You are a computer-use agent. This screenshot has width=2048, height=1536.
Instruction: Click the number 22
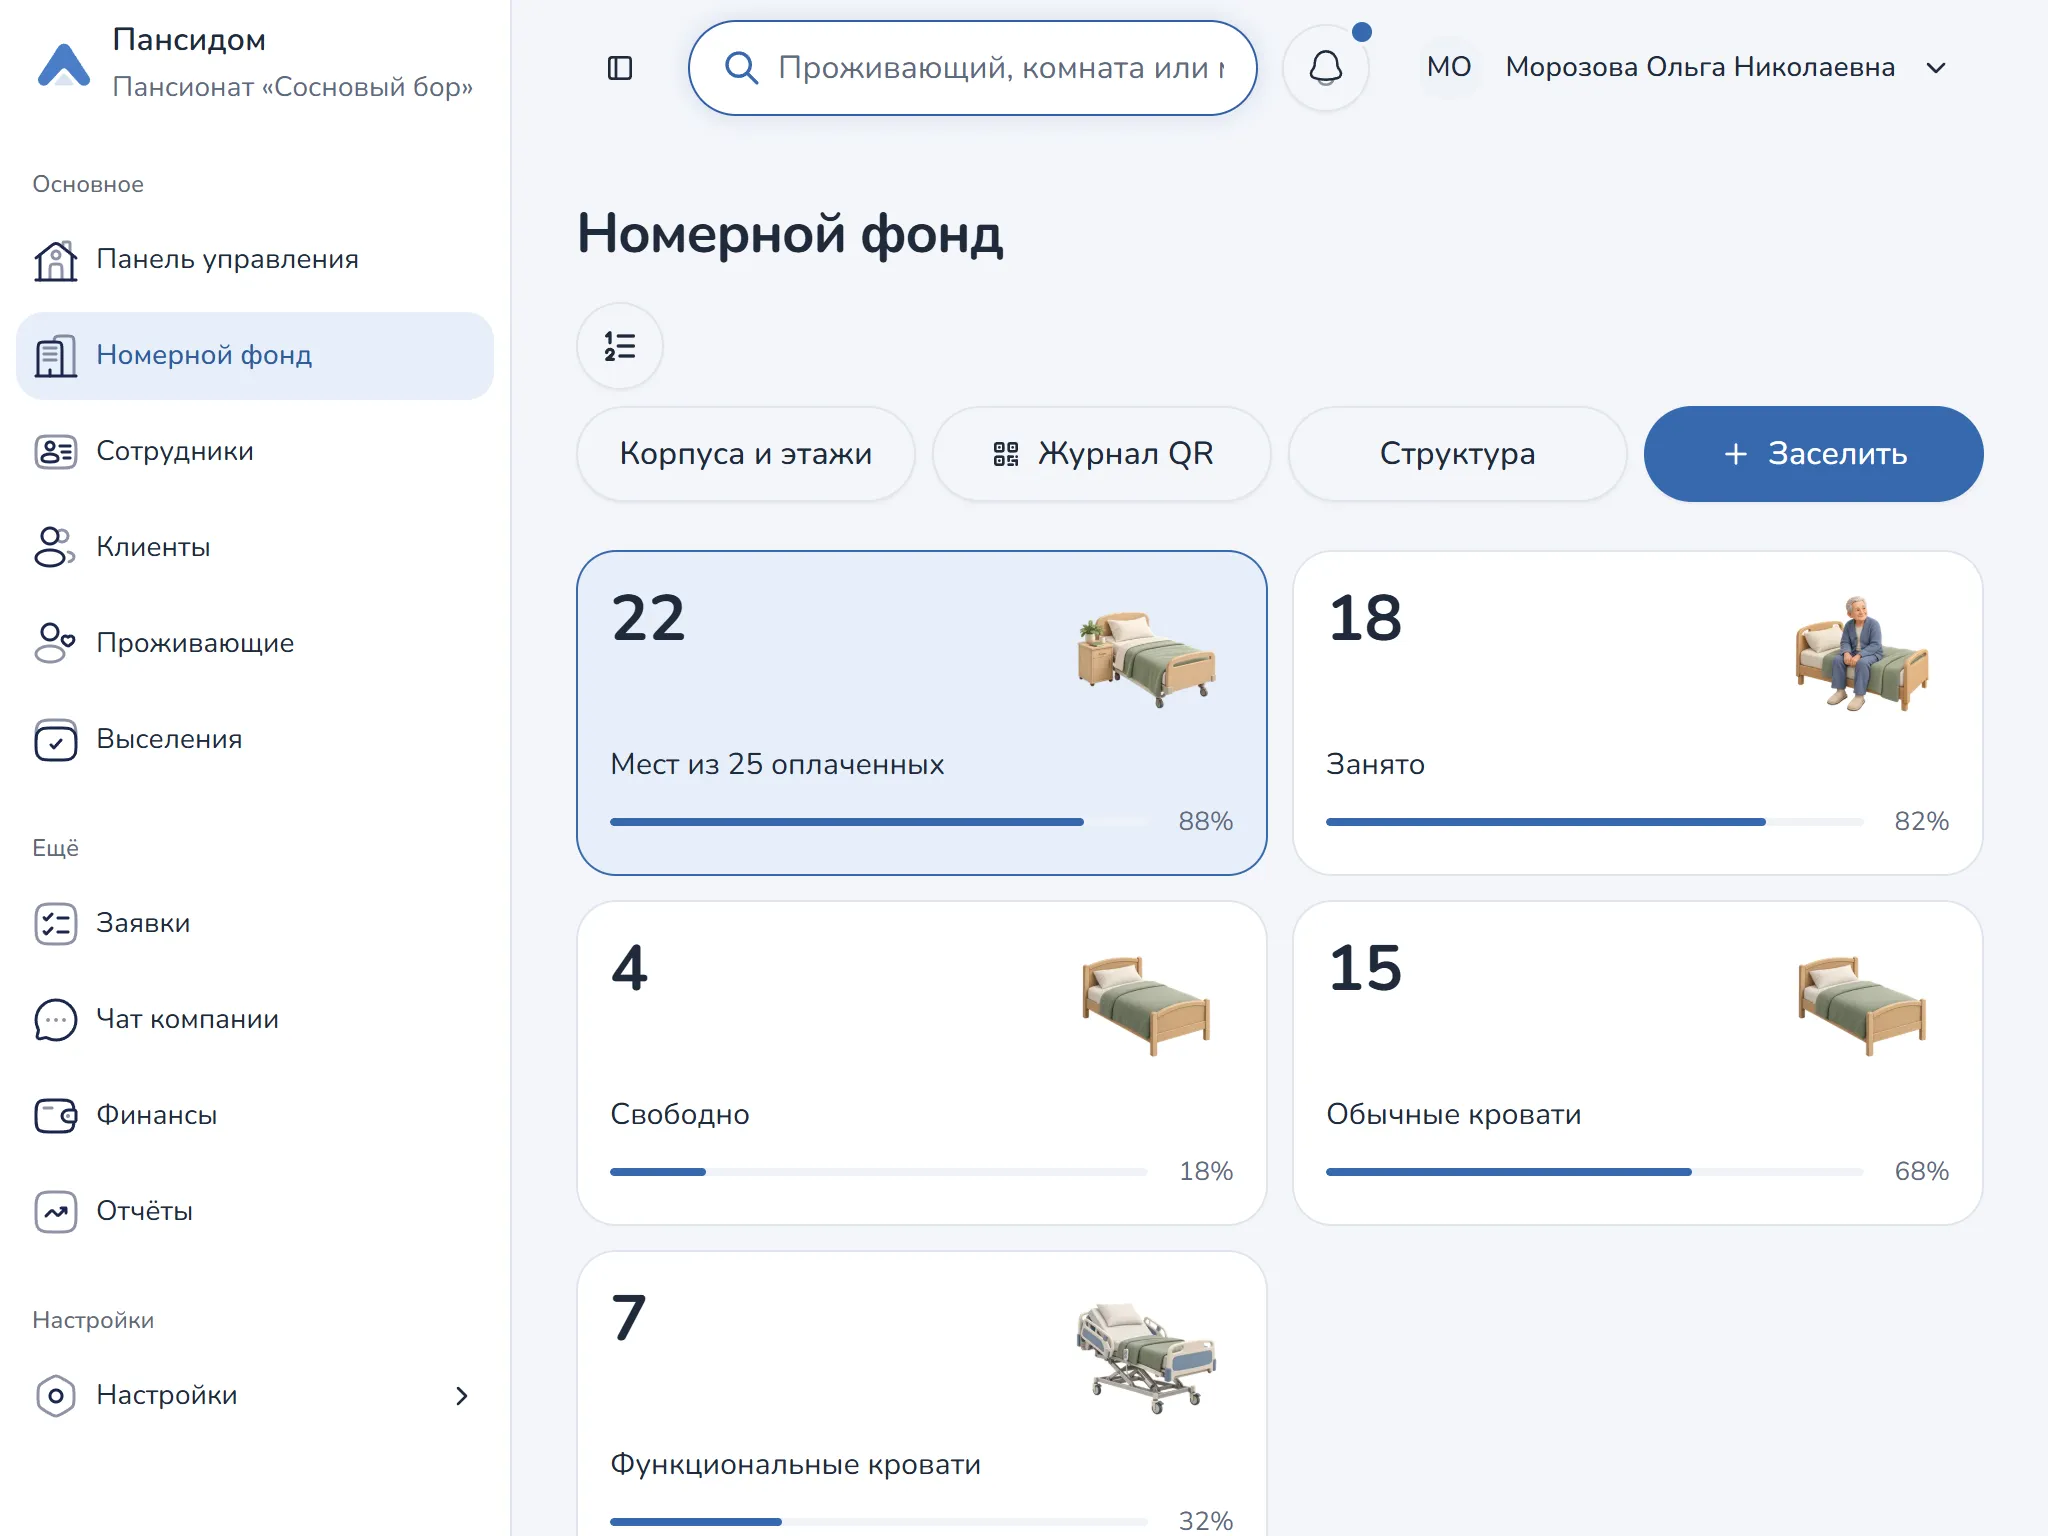pos(648,618)
